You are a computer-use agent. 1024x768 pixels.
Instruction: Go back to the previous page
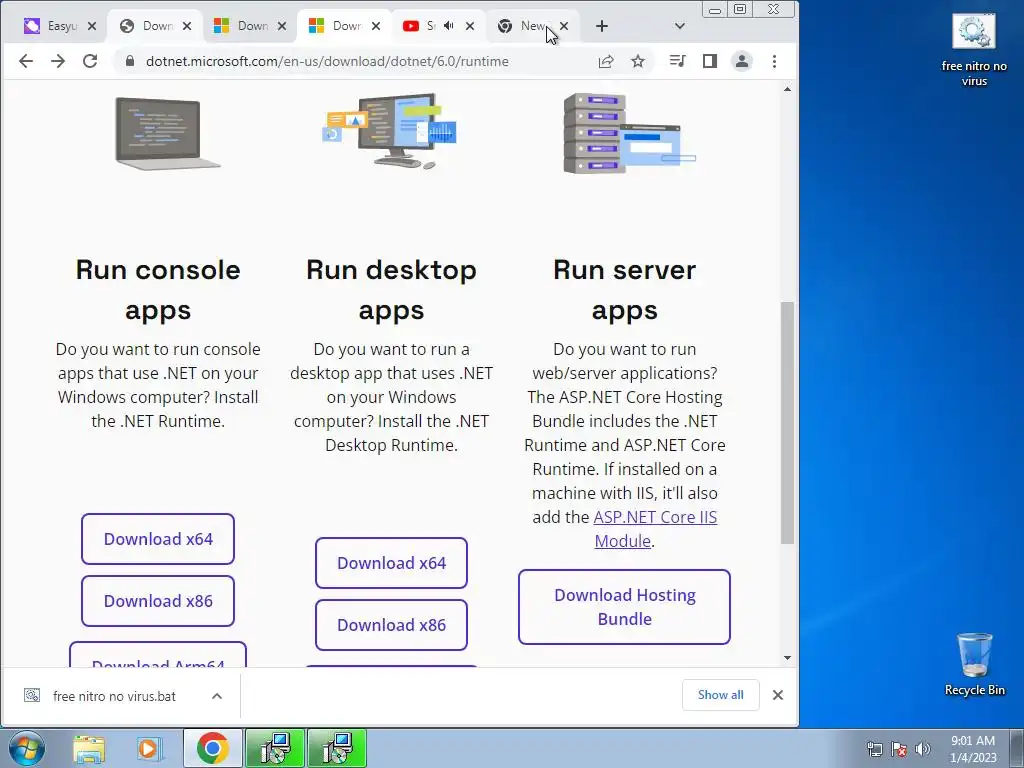tap(26, 61)
